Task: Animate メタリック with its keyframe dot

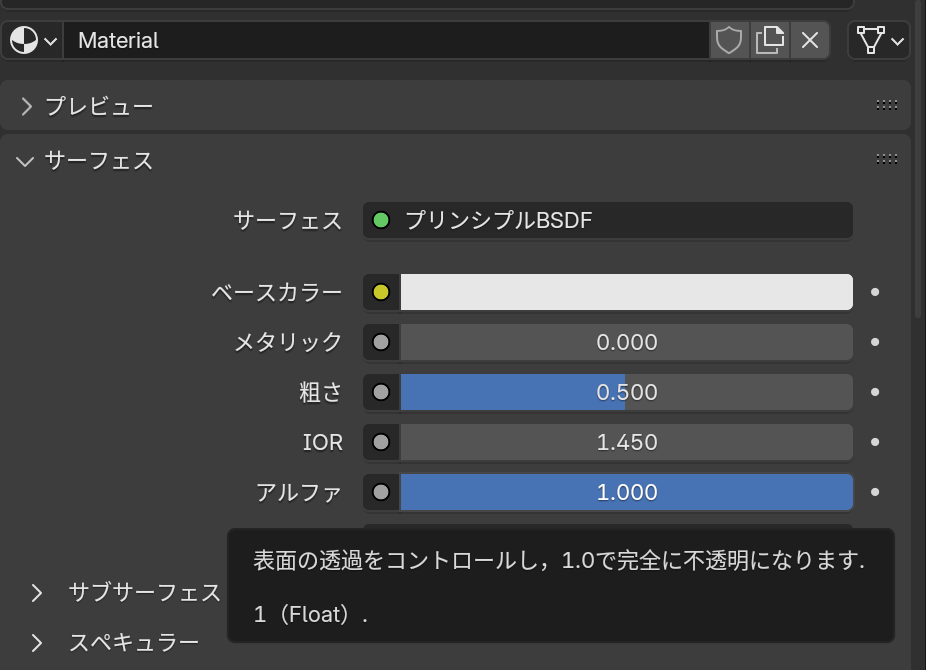Action: pos(875,342)
